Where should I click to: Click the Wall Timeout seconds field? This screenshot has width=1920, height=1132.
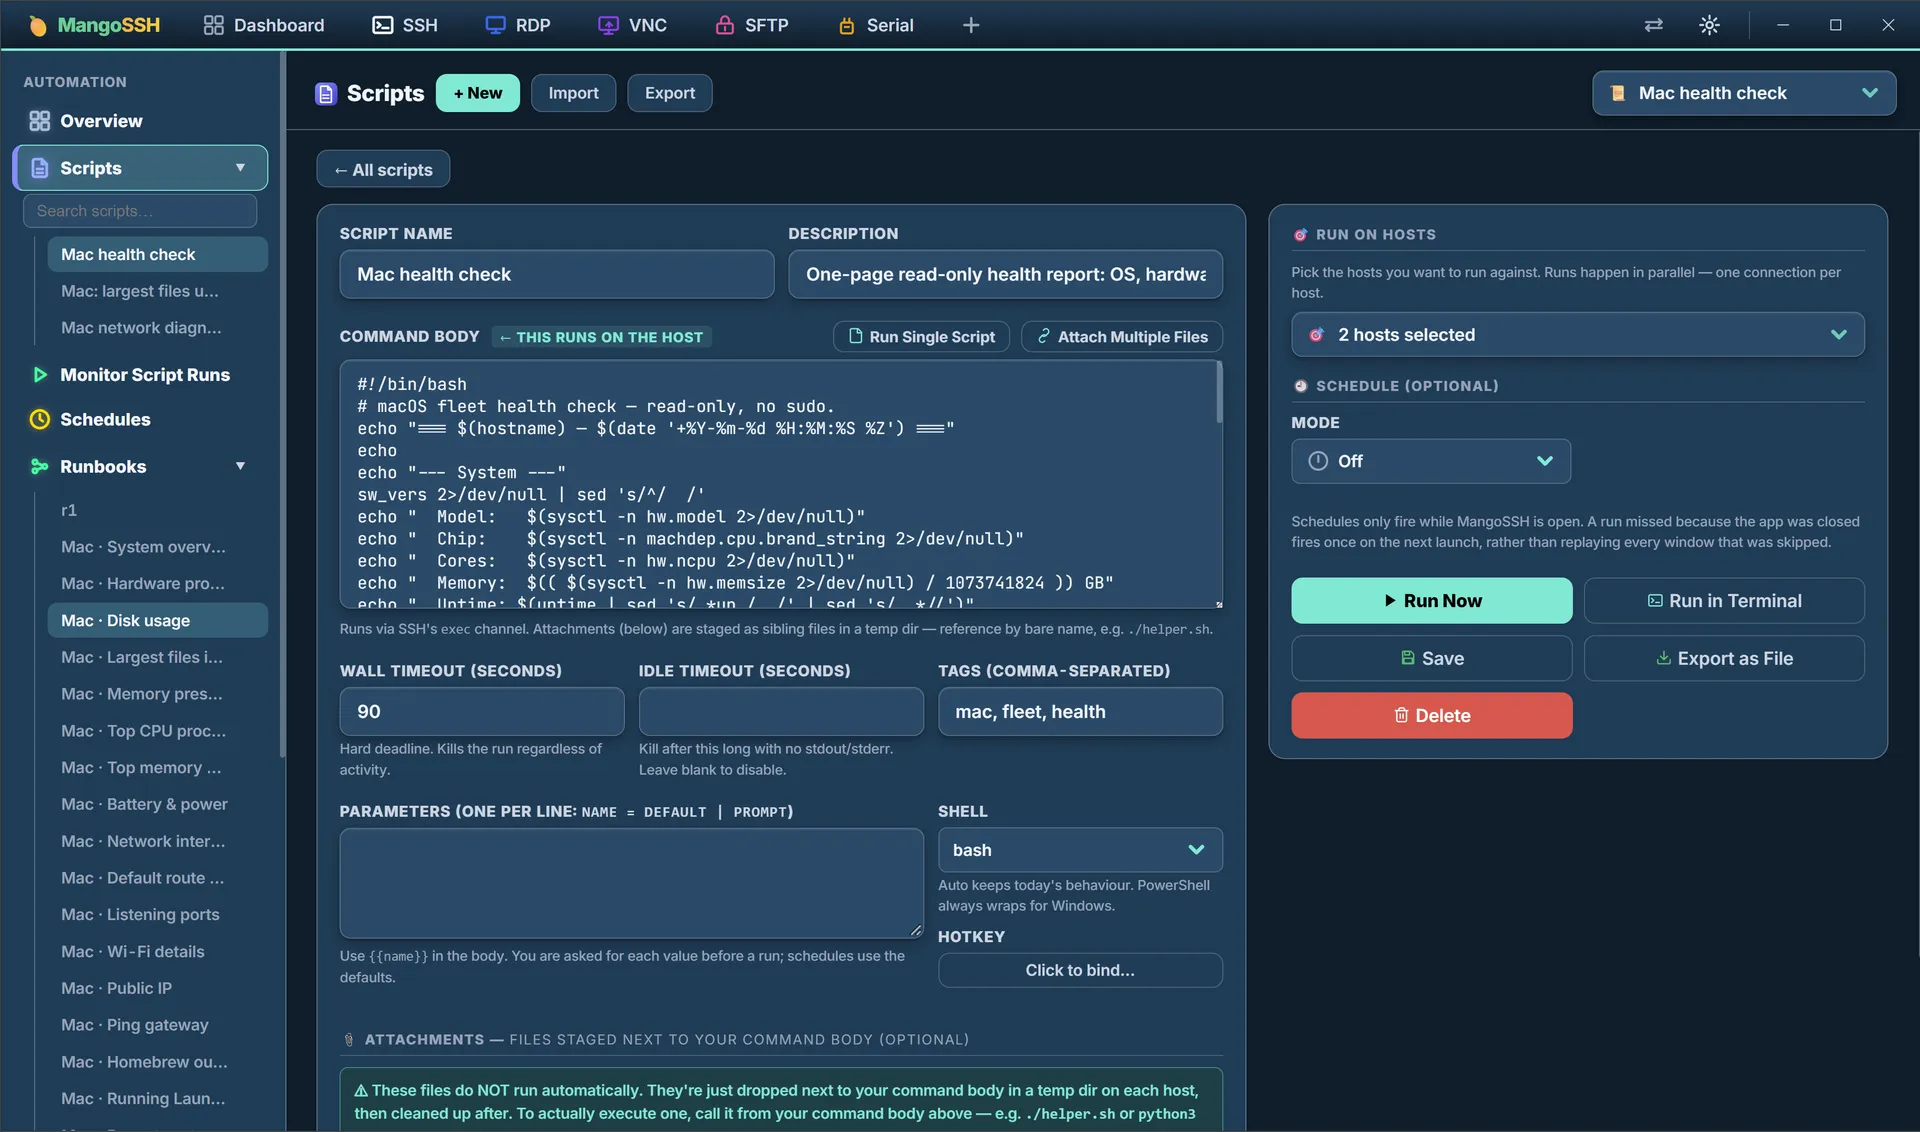(x=481, y=712)
